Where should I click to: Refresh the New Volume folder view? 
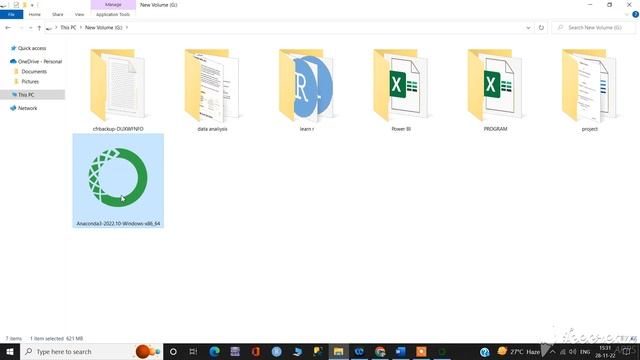pos(541,27)
